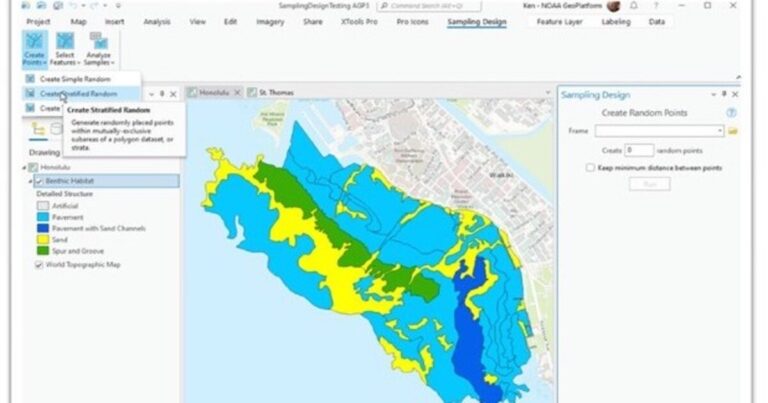Switch to the Edit ribbon tab
The width and height of the screenshot is (768, 403).
[x=230, y=22]
